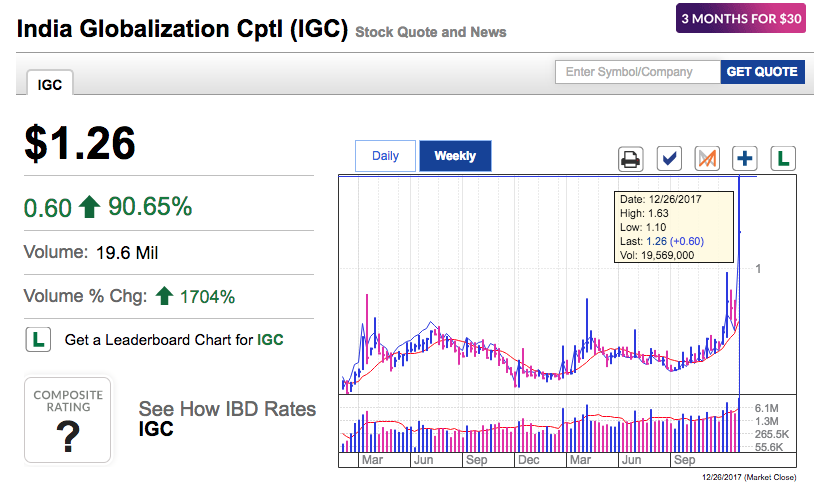Click the 1.3M volume axis label

(x=766, y=421)
